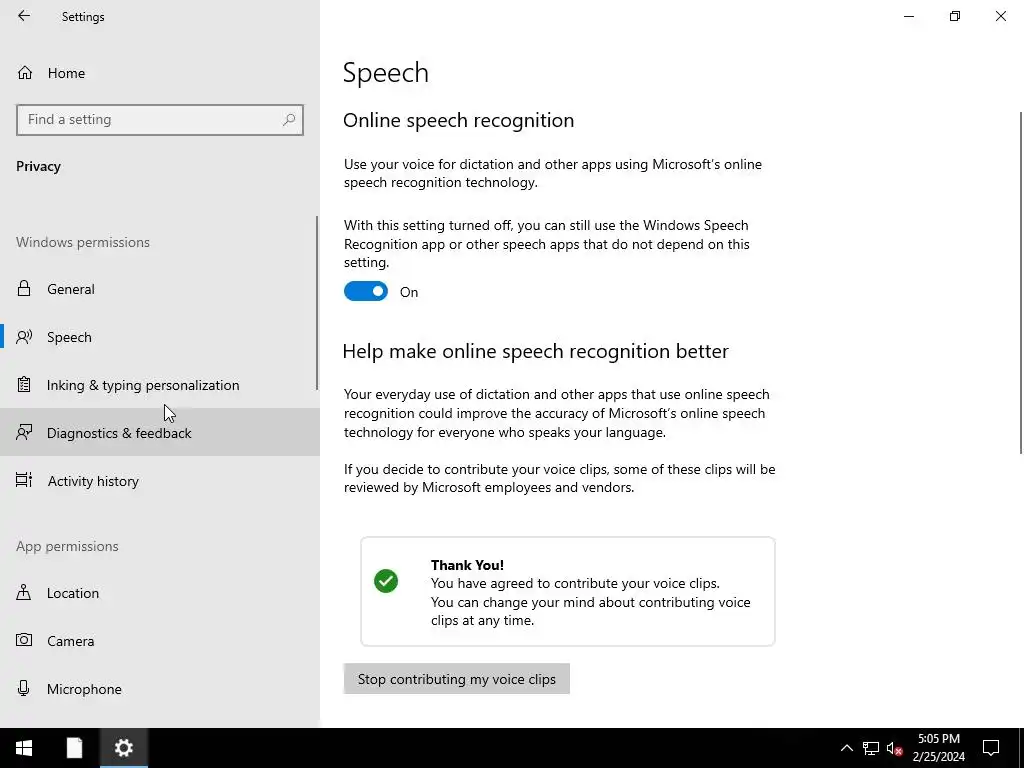Click the Microphone icon in sidebar
The image size is (1024, 768).
(24, 688)
